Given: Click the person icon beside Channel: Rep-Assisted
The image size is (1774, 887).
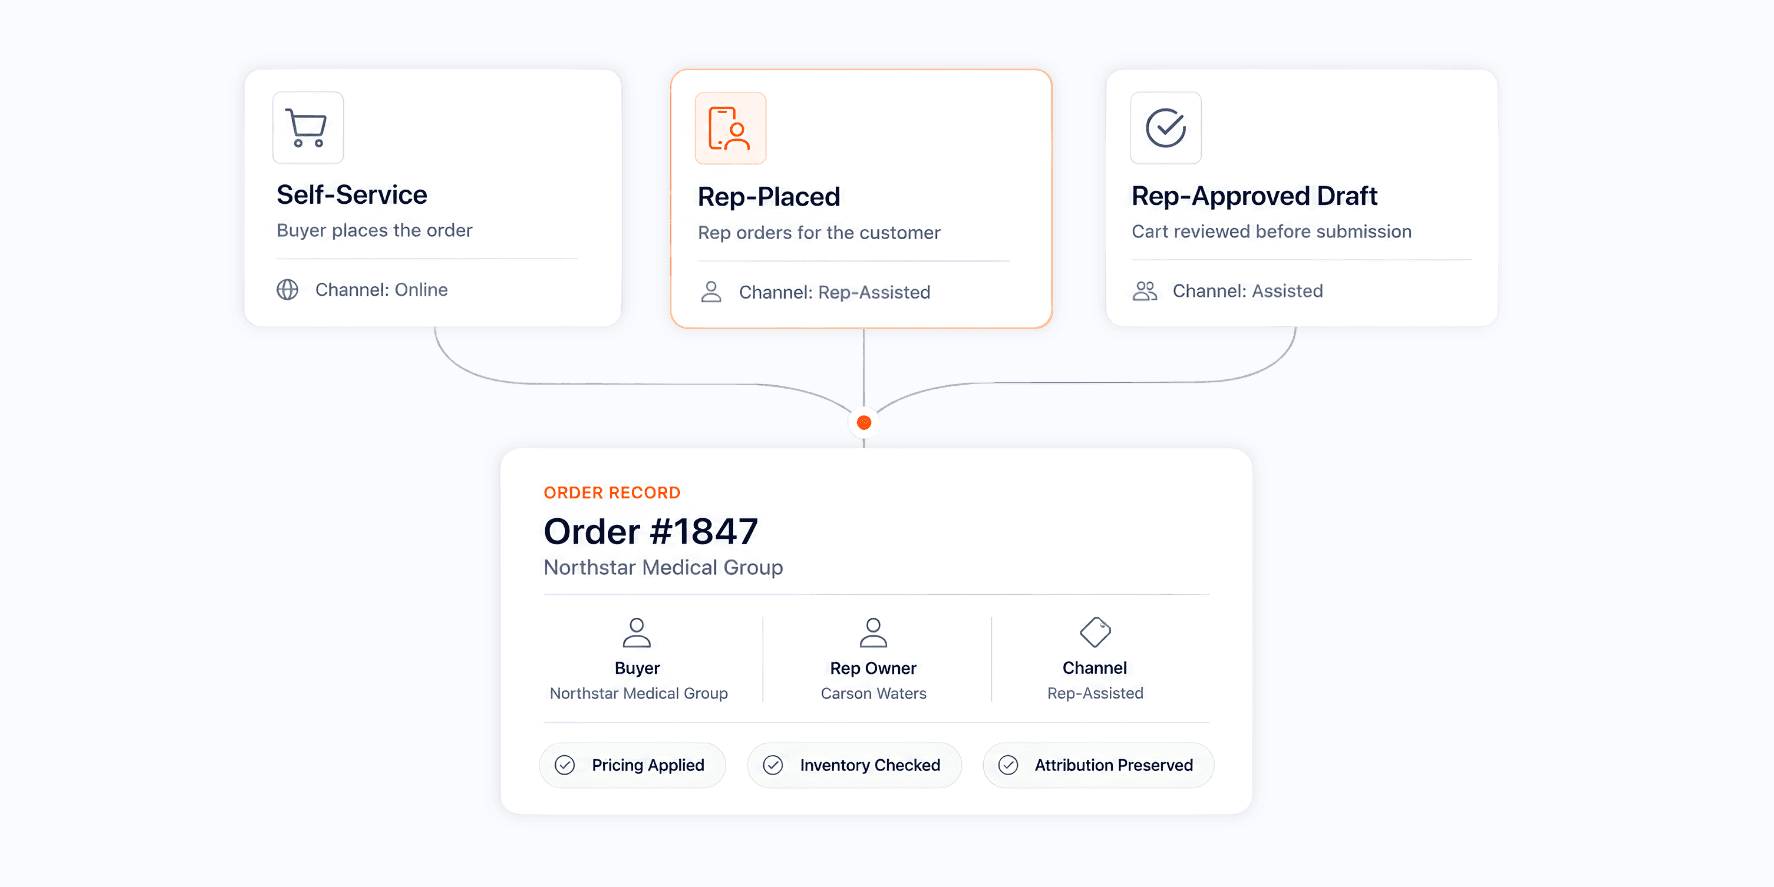Looking at the screenshot, I should tap(711, 292).
